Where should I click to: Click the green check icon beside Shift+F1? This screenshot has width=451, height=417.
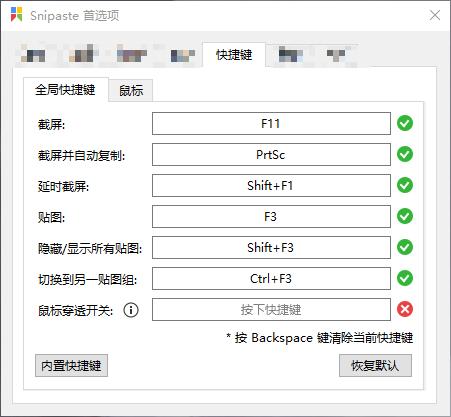click(405, 185)
